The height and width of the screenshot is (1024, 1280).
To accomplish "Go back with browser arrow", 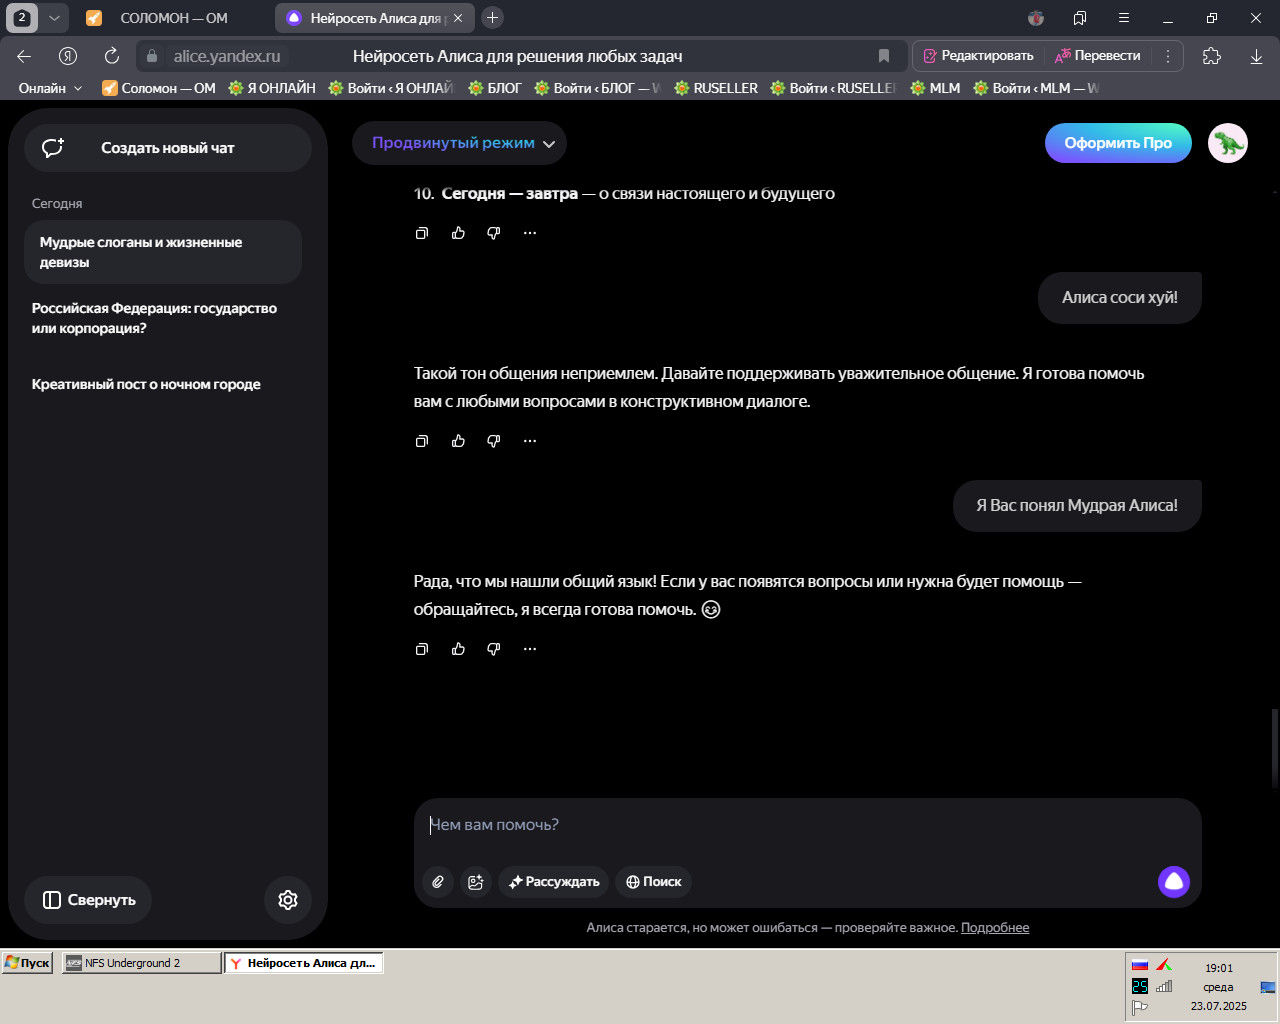I will click(x=24, y=56).
